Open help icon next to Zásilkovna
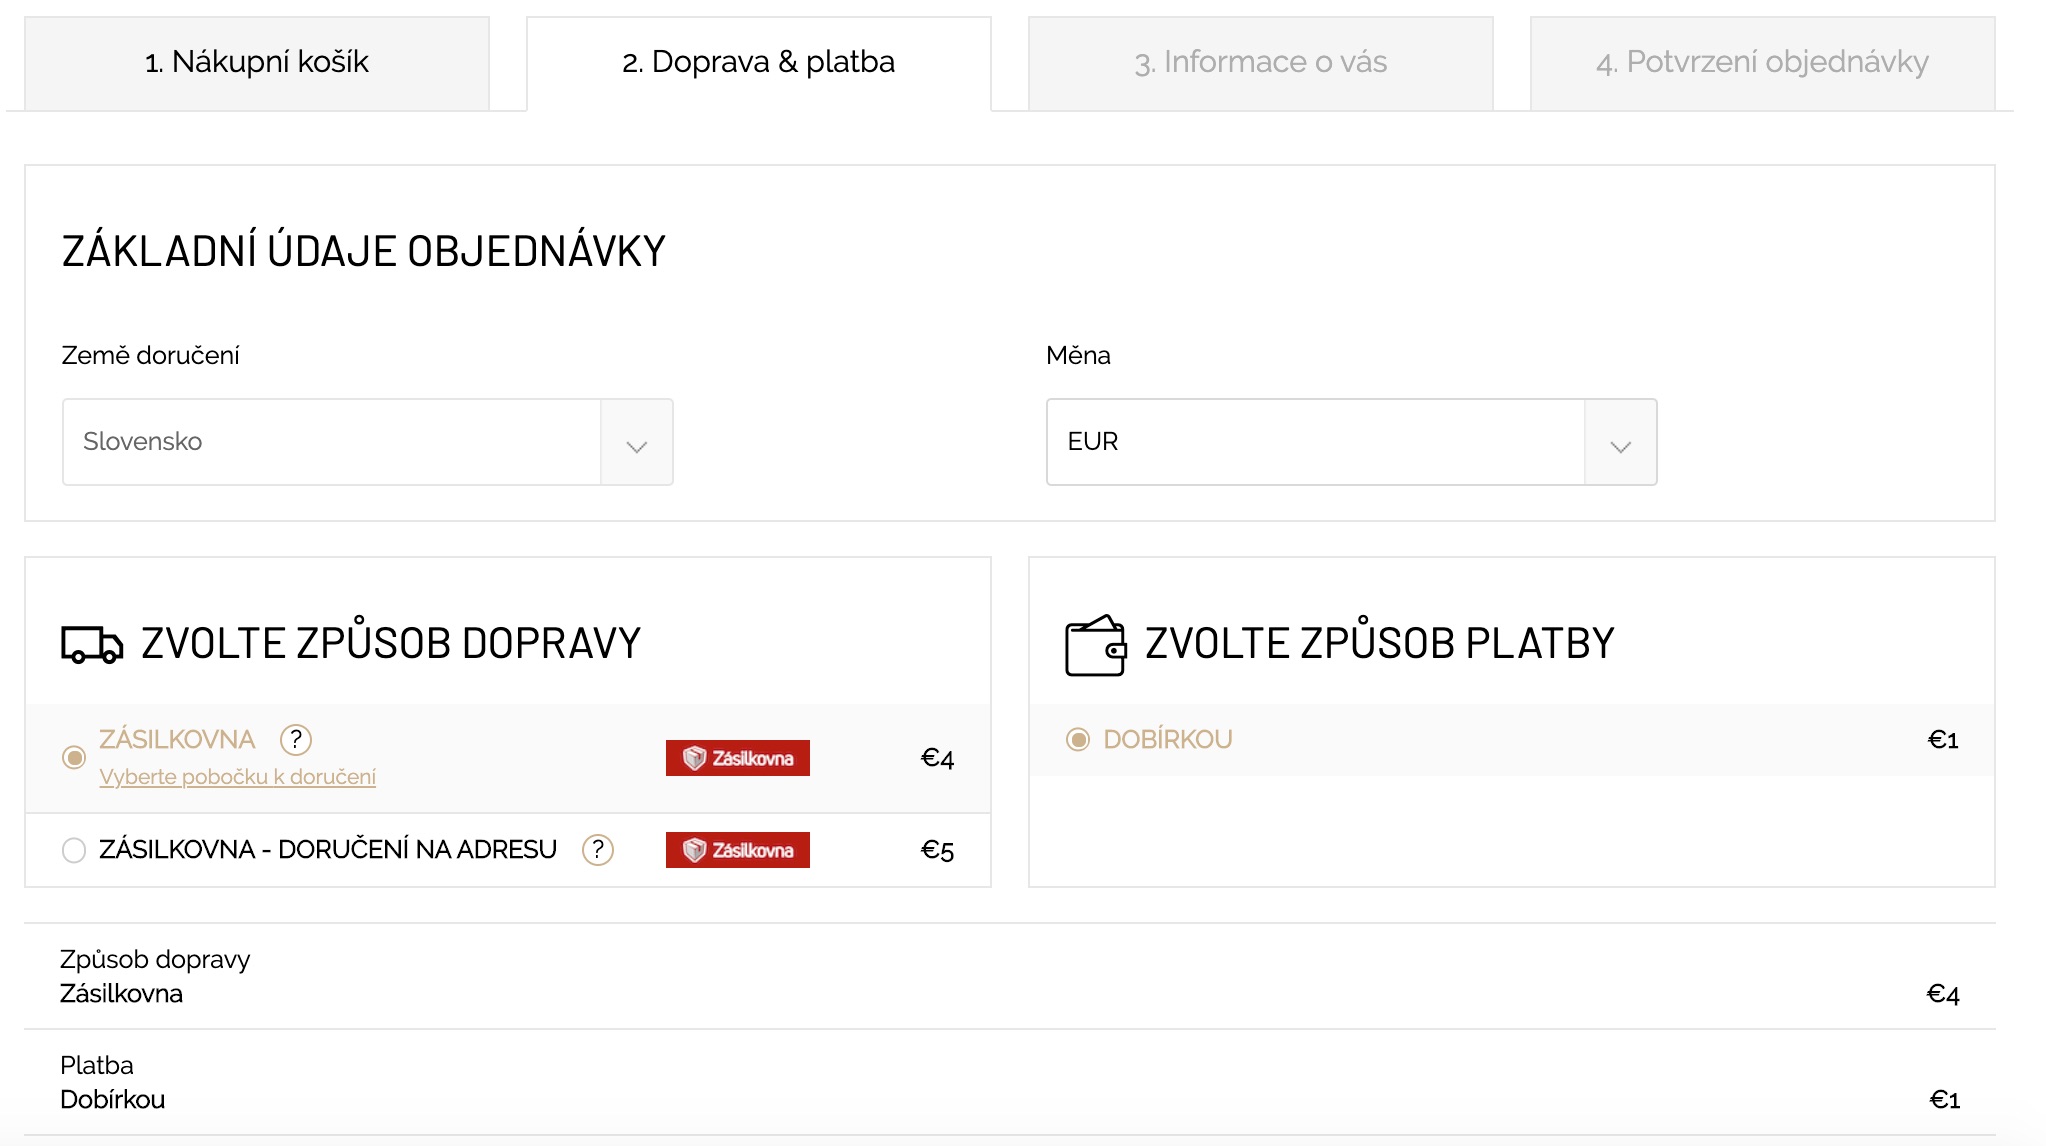Viewport: 2046px width, 1146px height. click(296, 740)
